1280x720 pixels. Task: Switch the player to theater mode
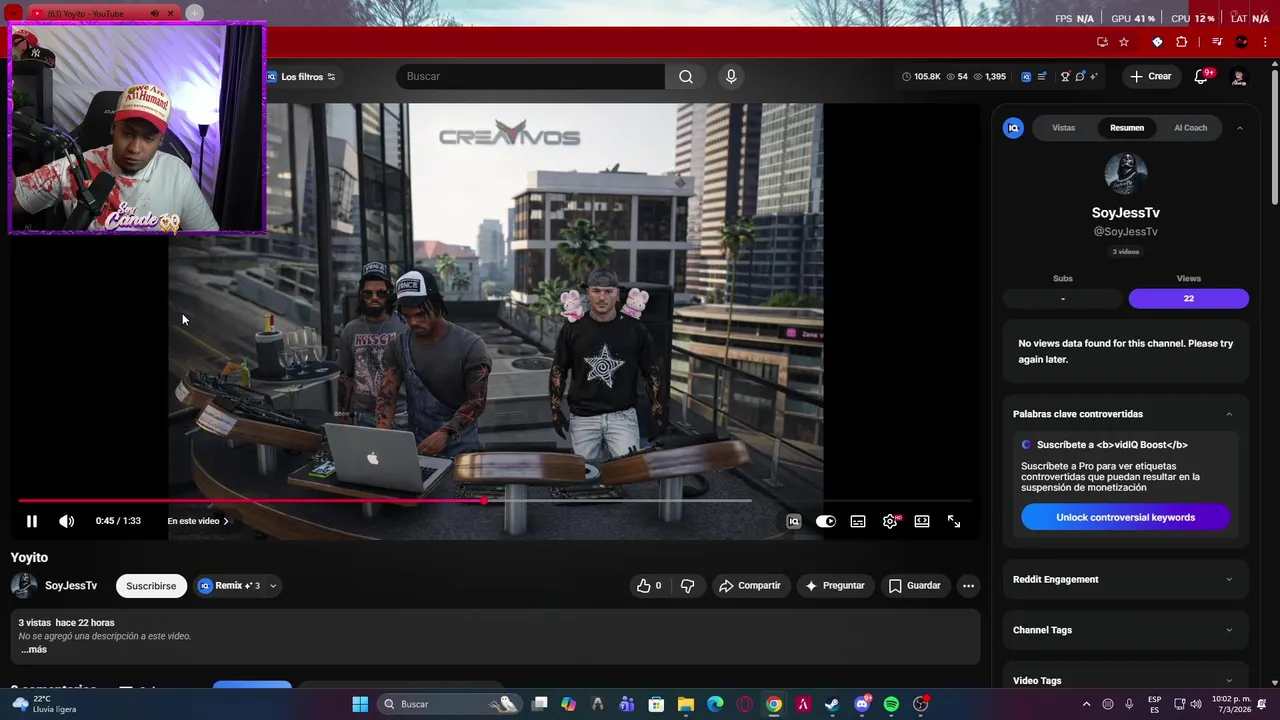922,521
